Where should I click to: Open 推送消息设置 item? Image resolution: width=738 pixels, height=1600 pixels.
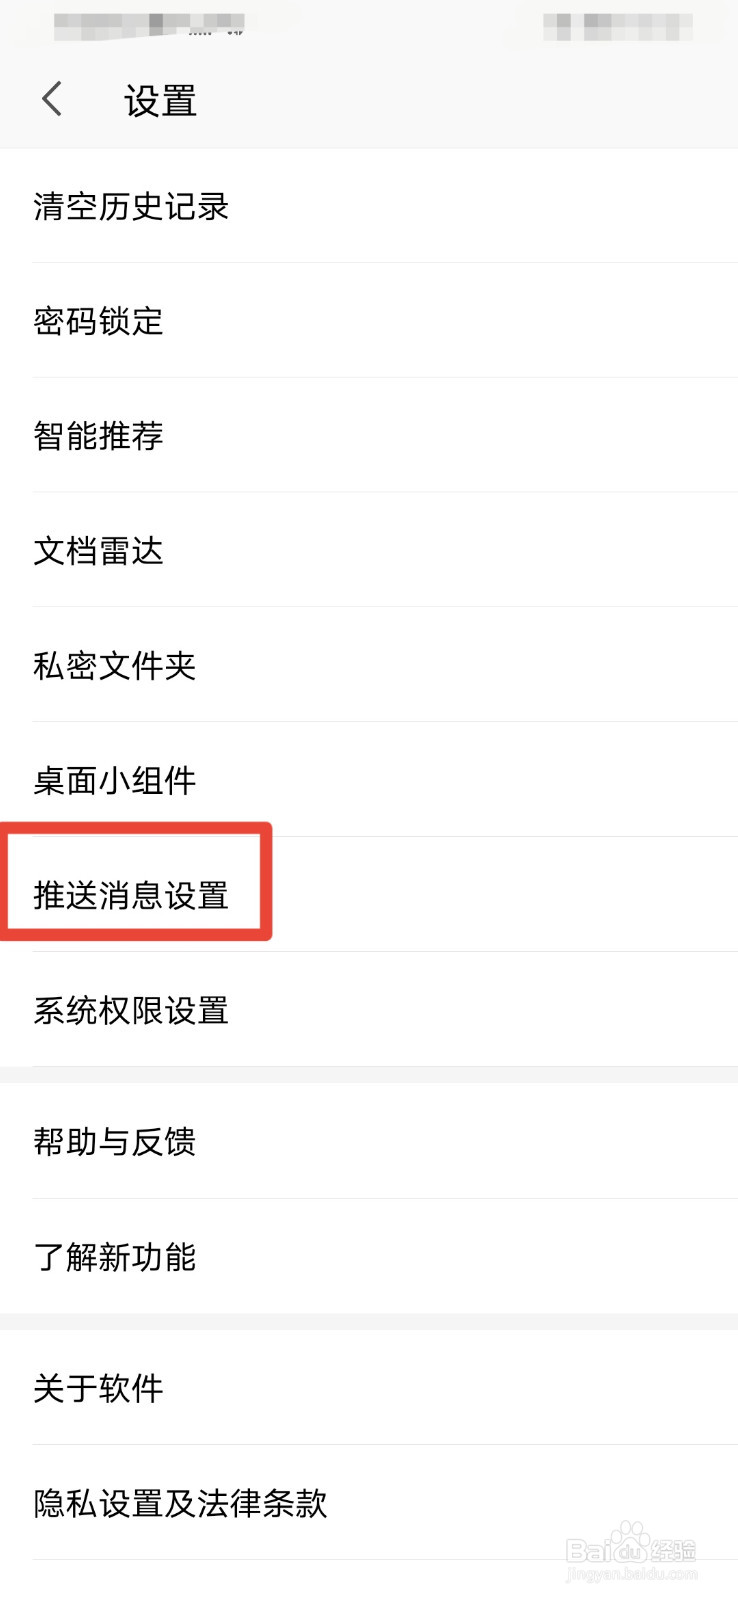tap(369, 895)
